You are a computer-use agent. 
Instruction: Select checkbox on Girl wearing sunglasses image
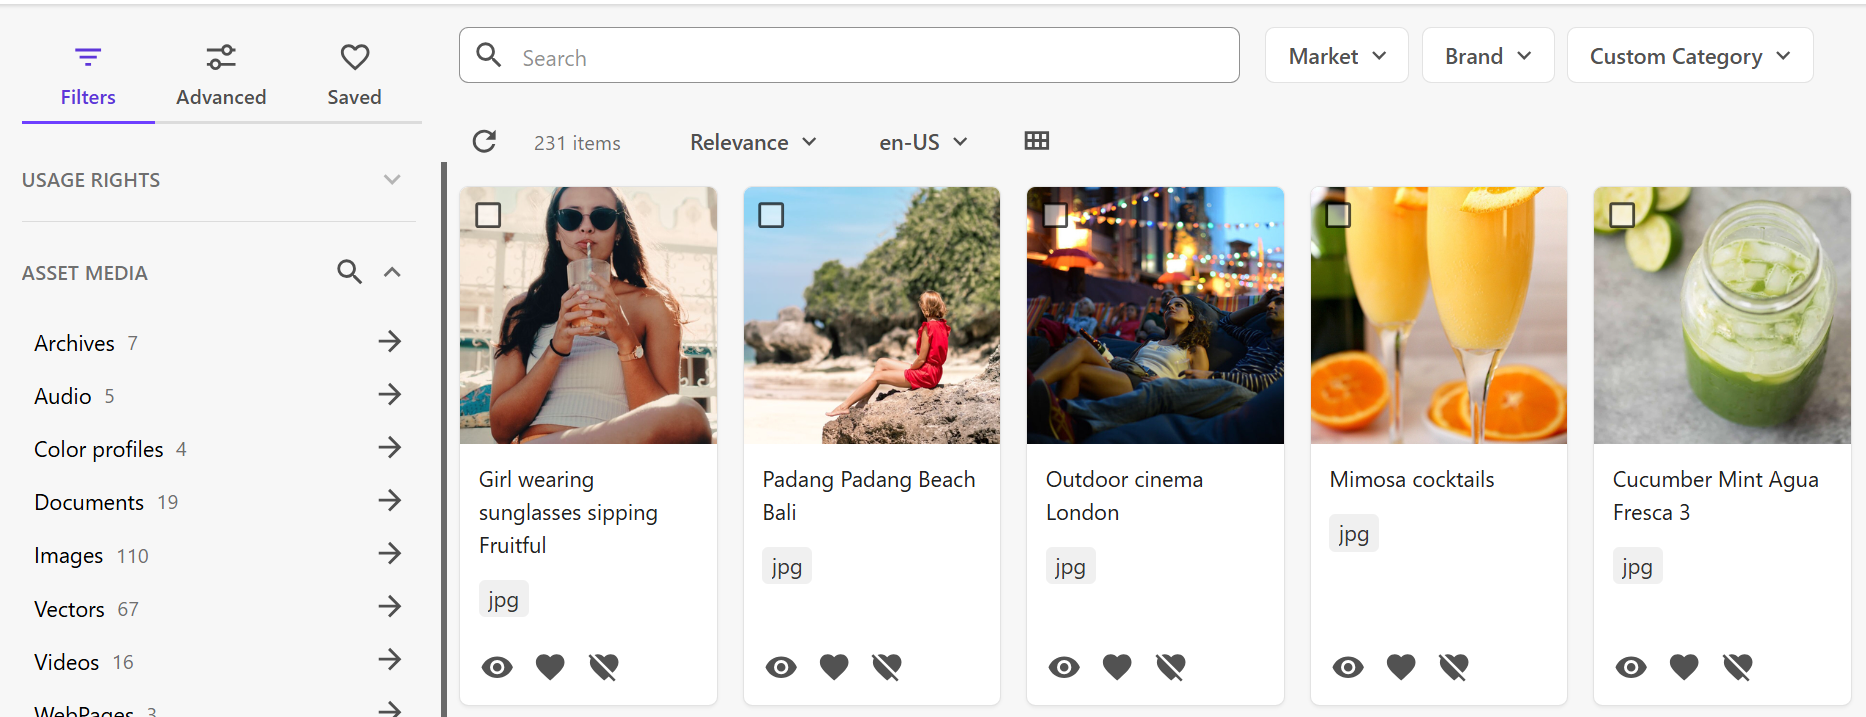(x=488, y=215)
